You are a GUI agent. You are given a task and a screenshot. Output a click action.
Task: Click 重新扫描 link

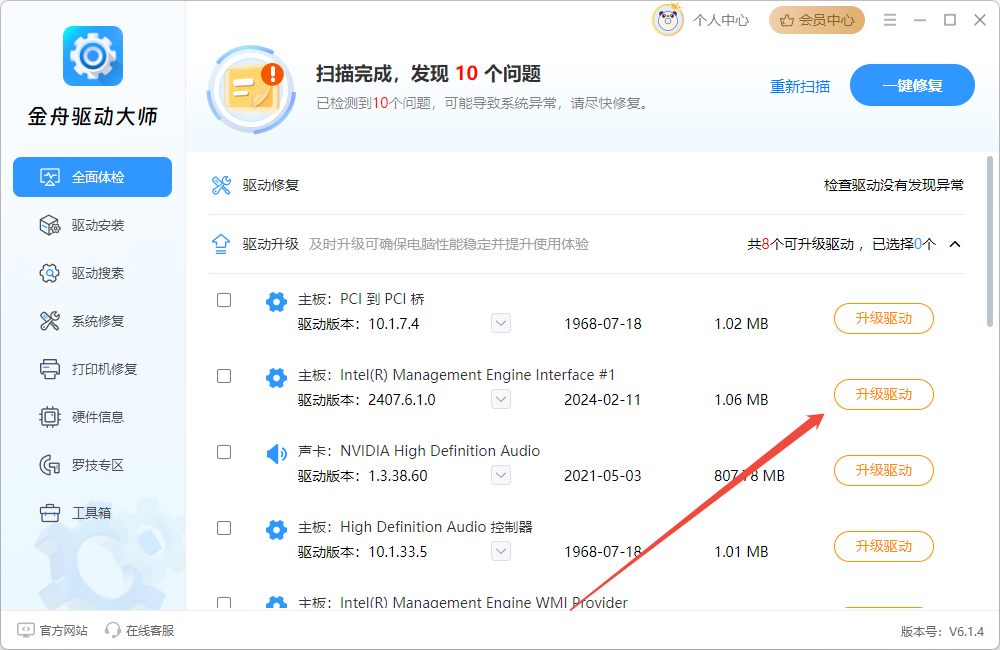[800, 86]
